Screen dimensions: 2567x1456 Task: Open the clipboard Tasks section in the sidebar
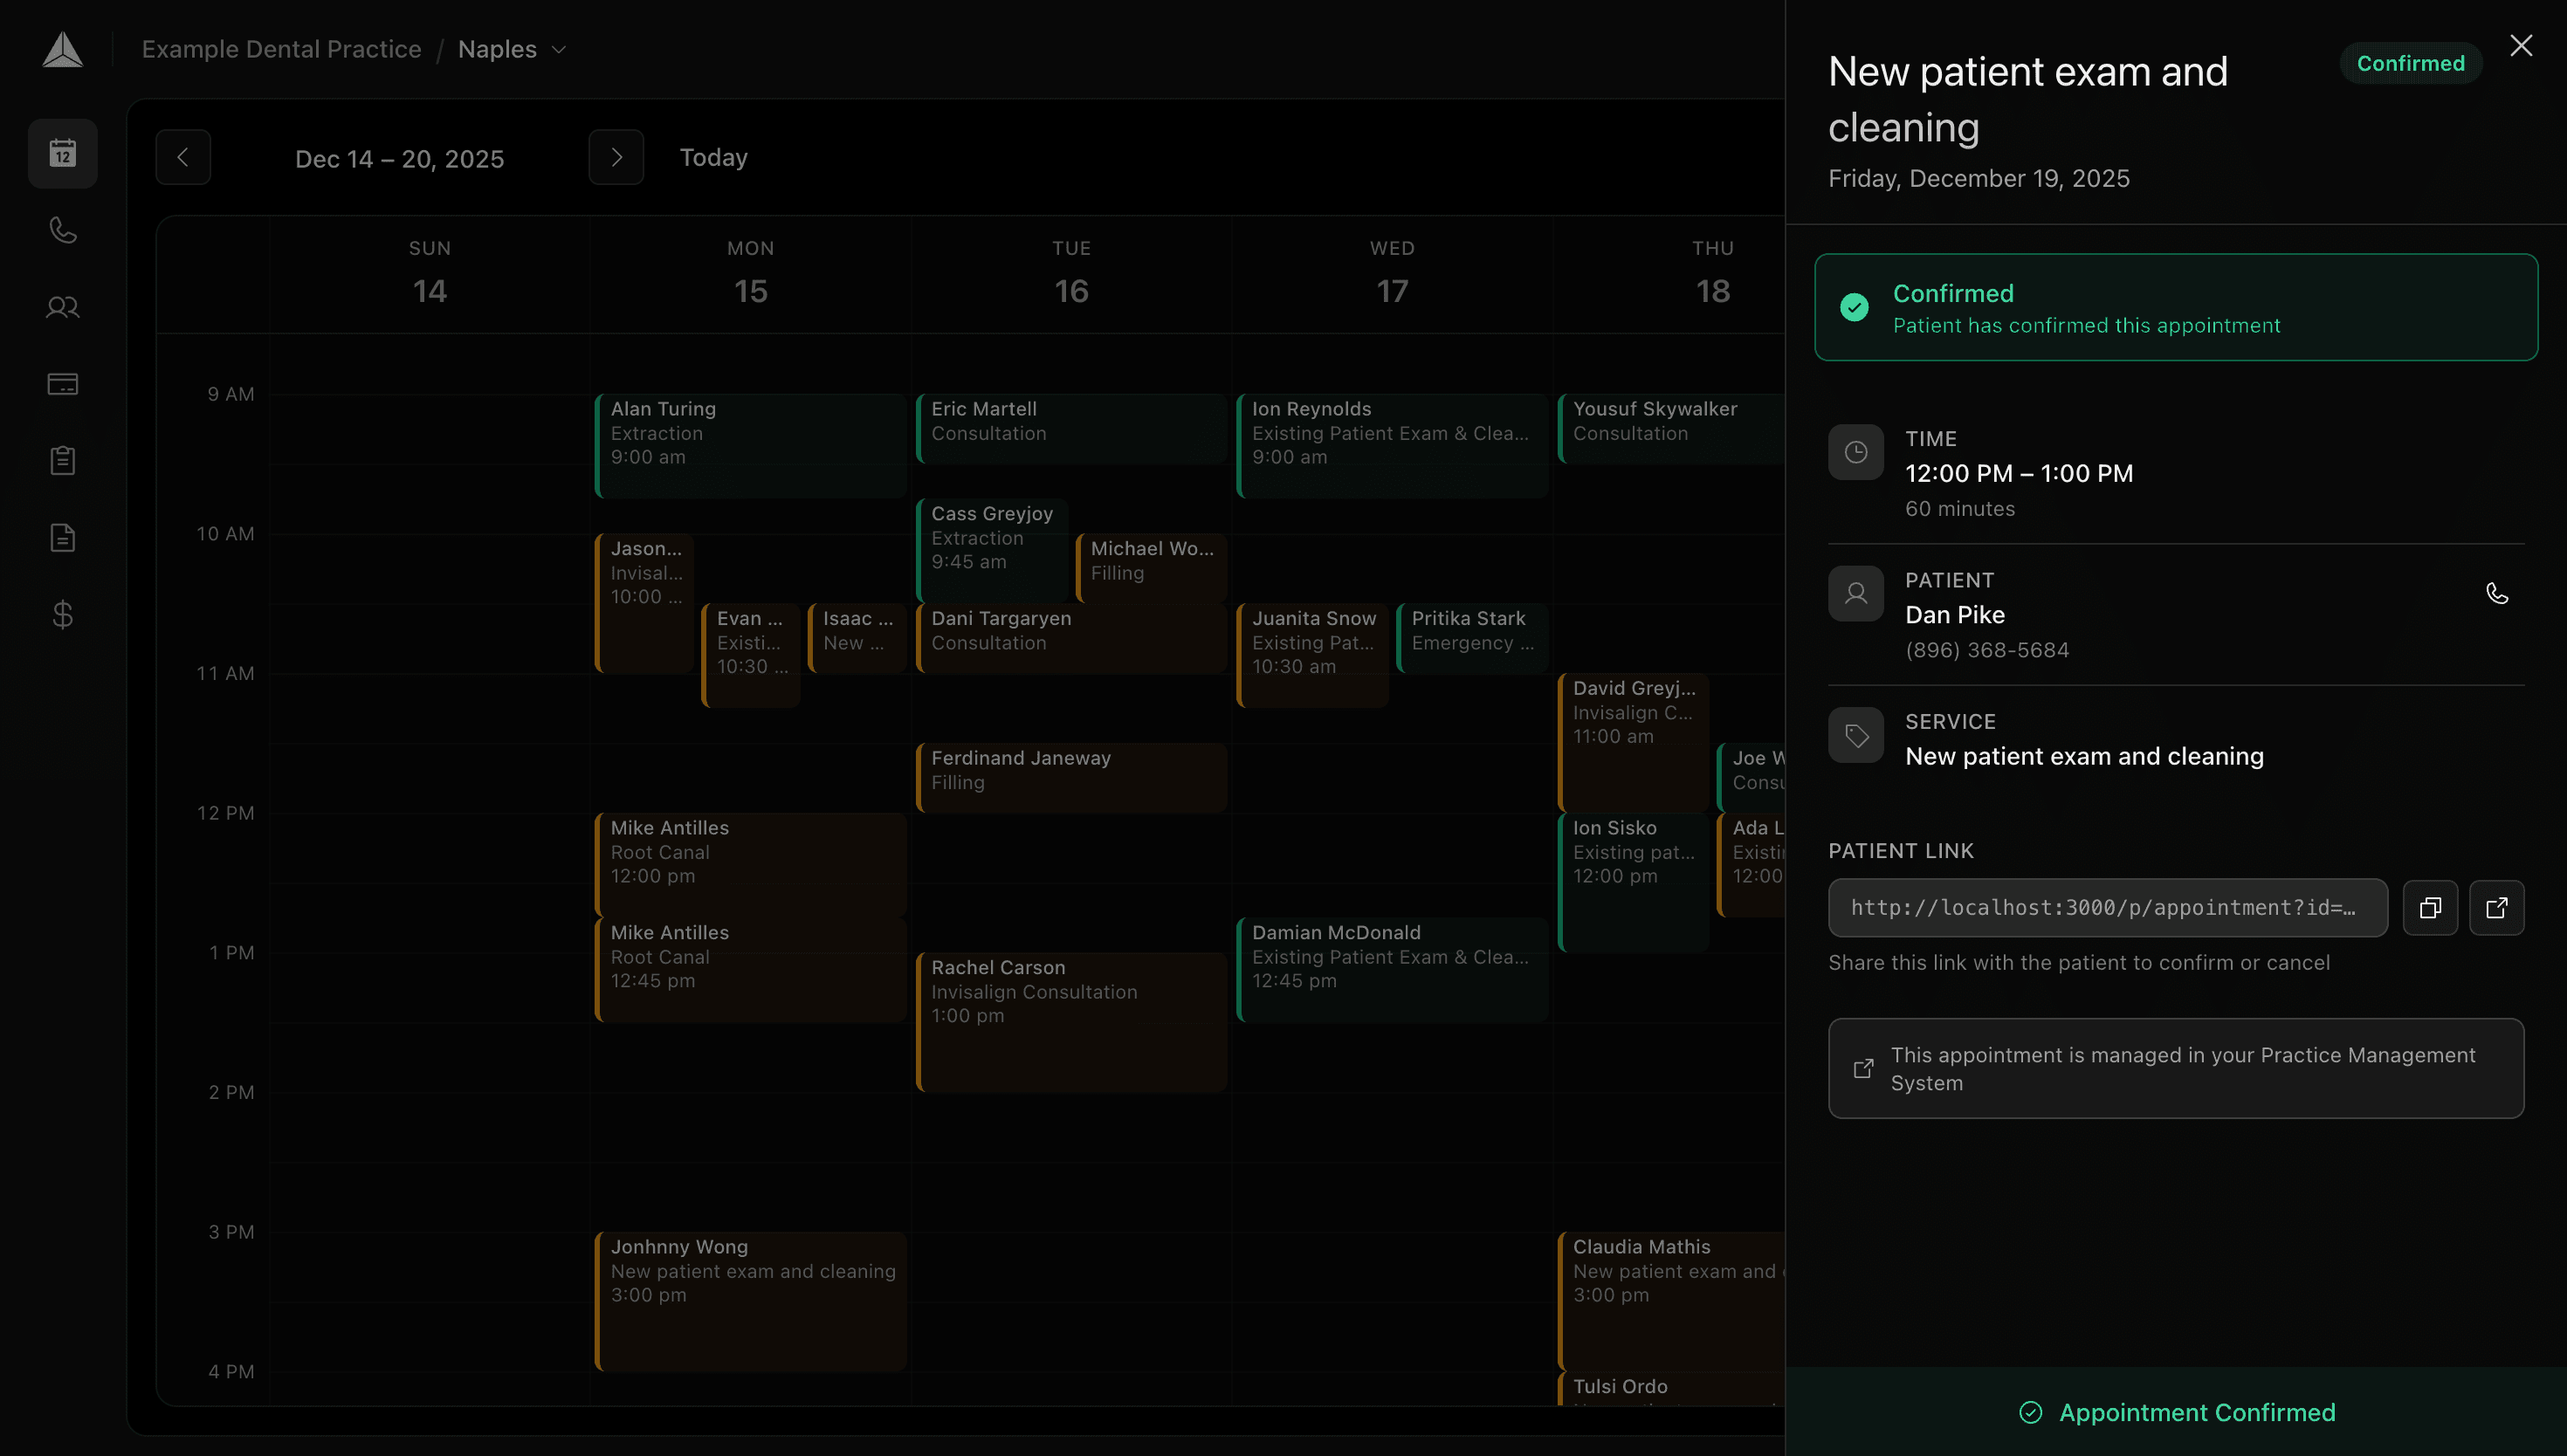[62, 460]
